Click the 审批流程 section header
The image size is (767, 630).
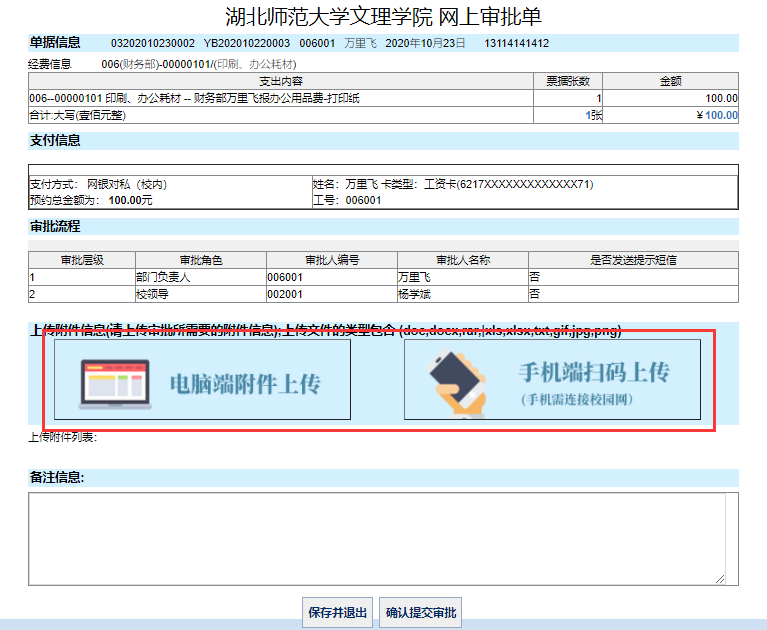pyautogui.click(x=55, y=227)
